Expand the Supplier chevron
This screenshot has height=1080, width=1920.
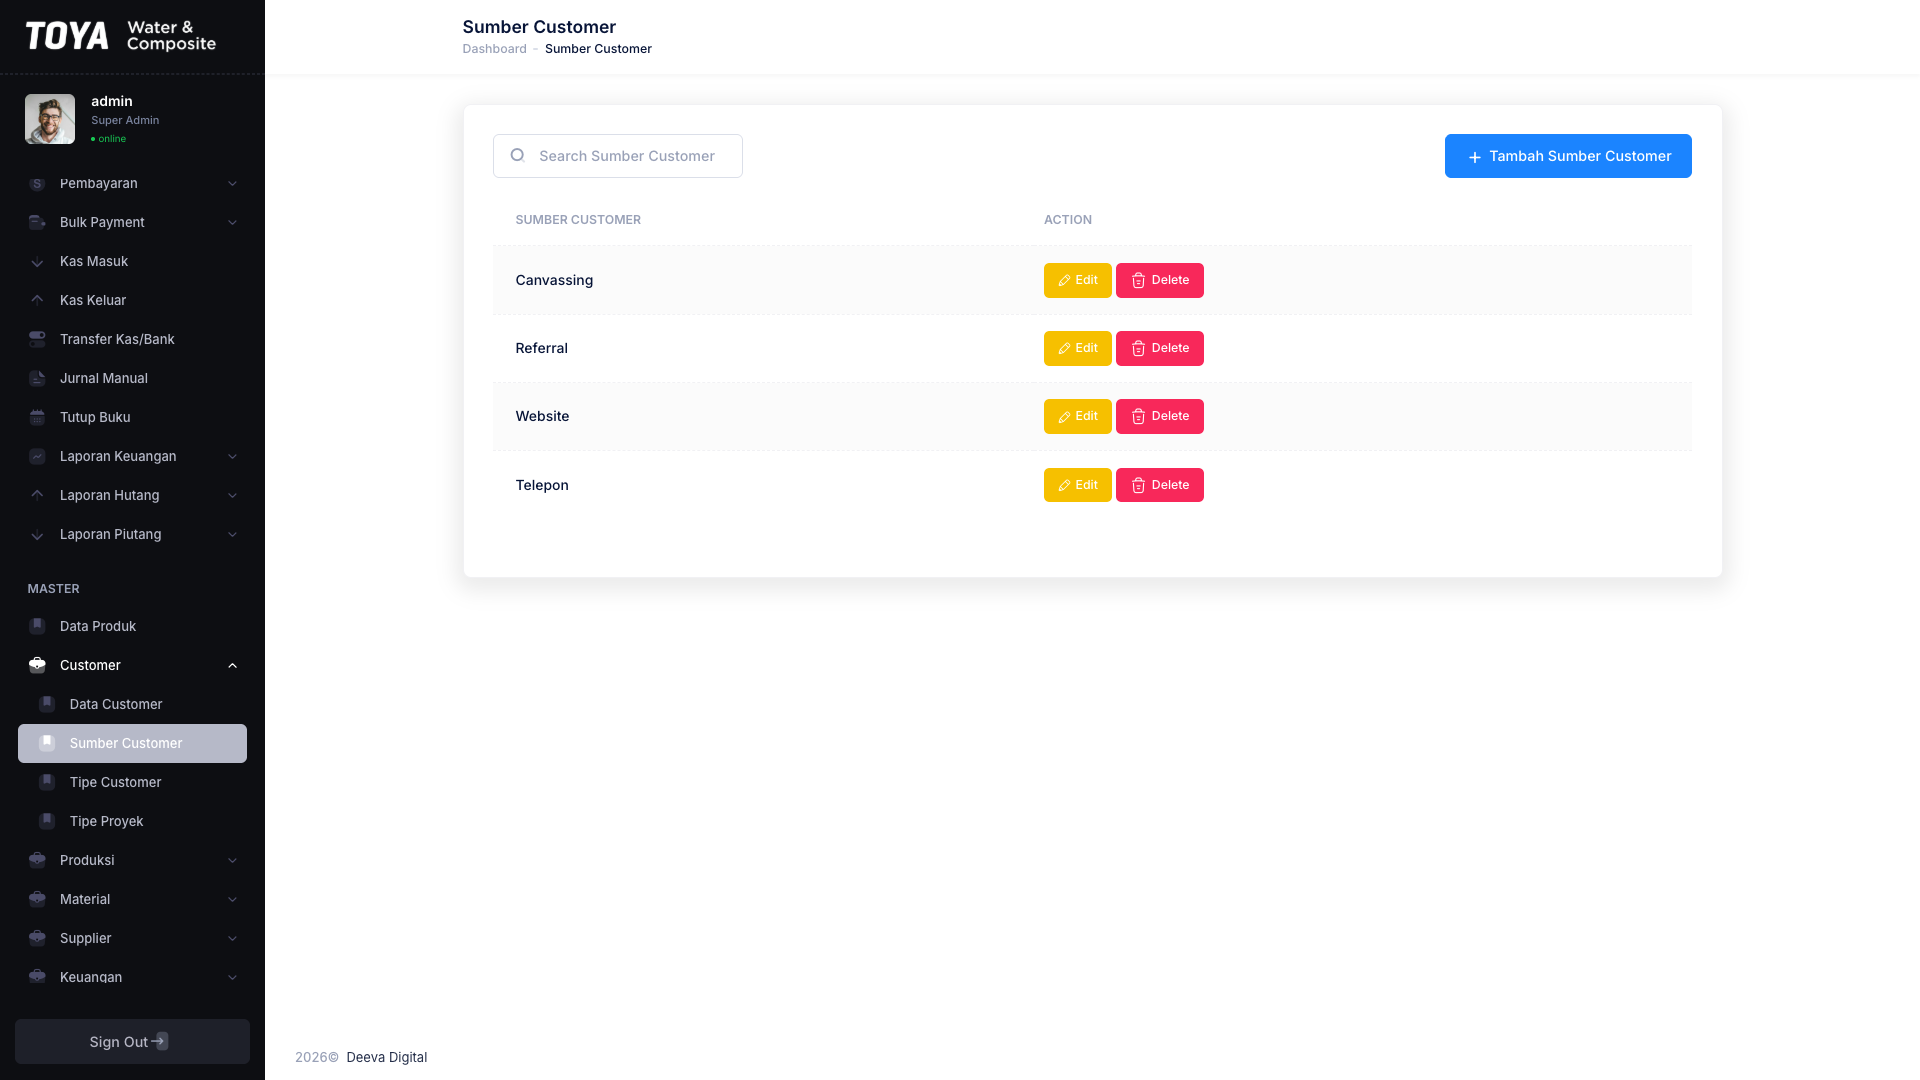232,938
